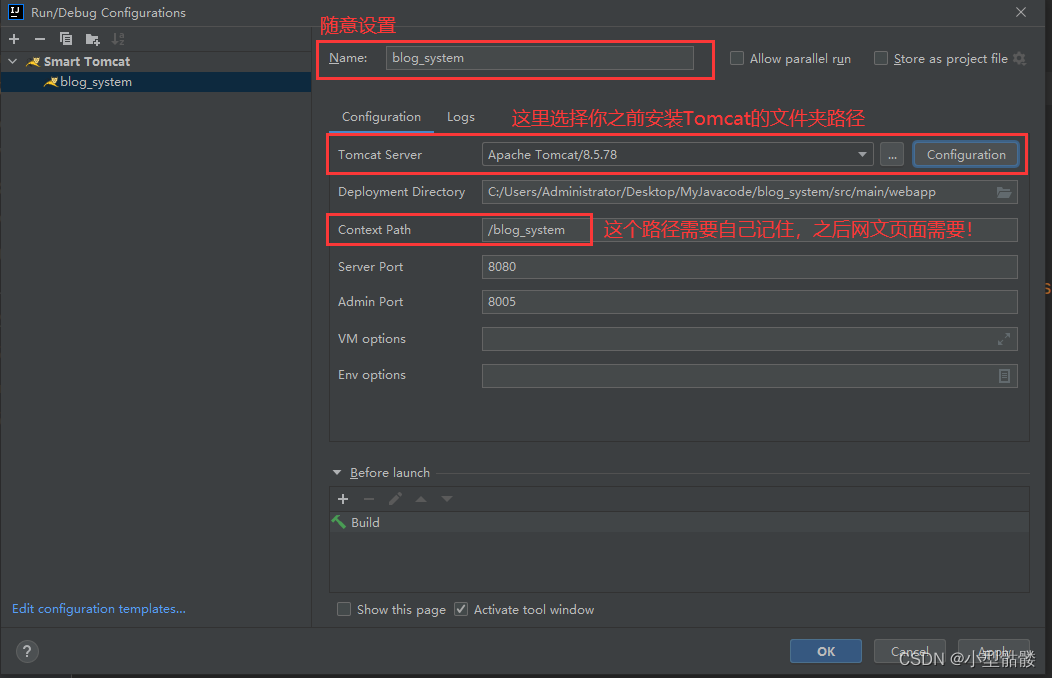The image size is (1052, 678).
Task: Open the Env options editor list icon
Action: click(x=1004, y=376)
